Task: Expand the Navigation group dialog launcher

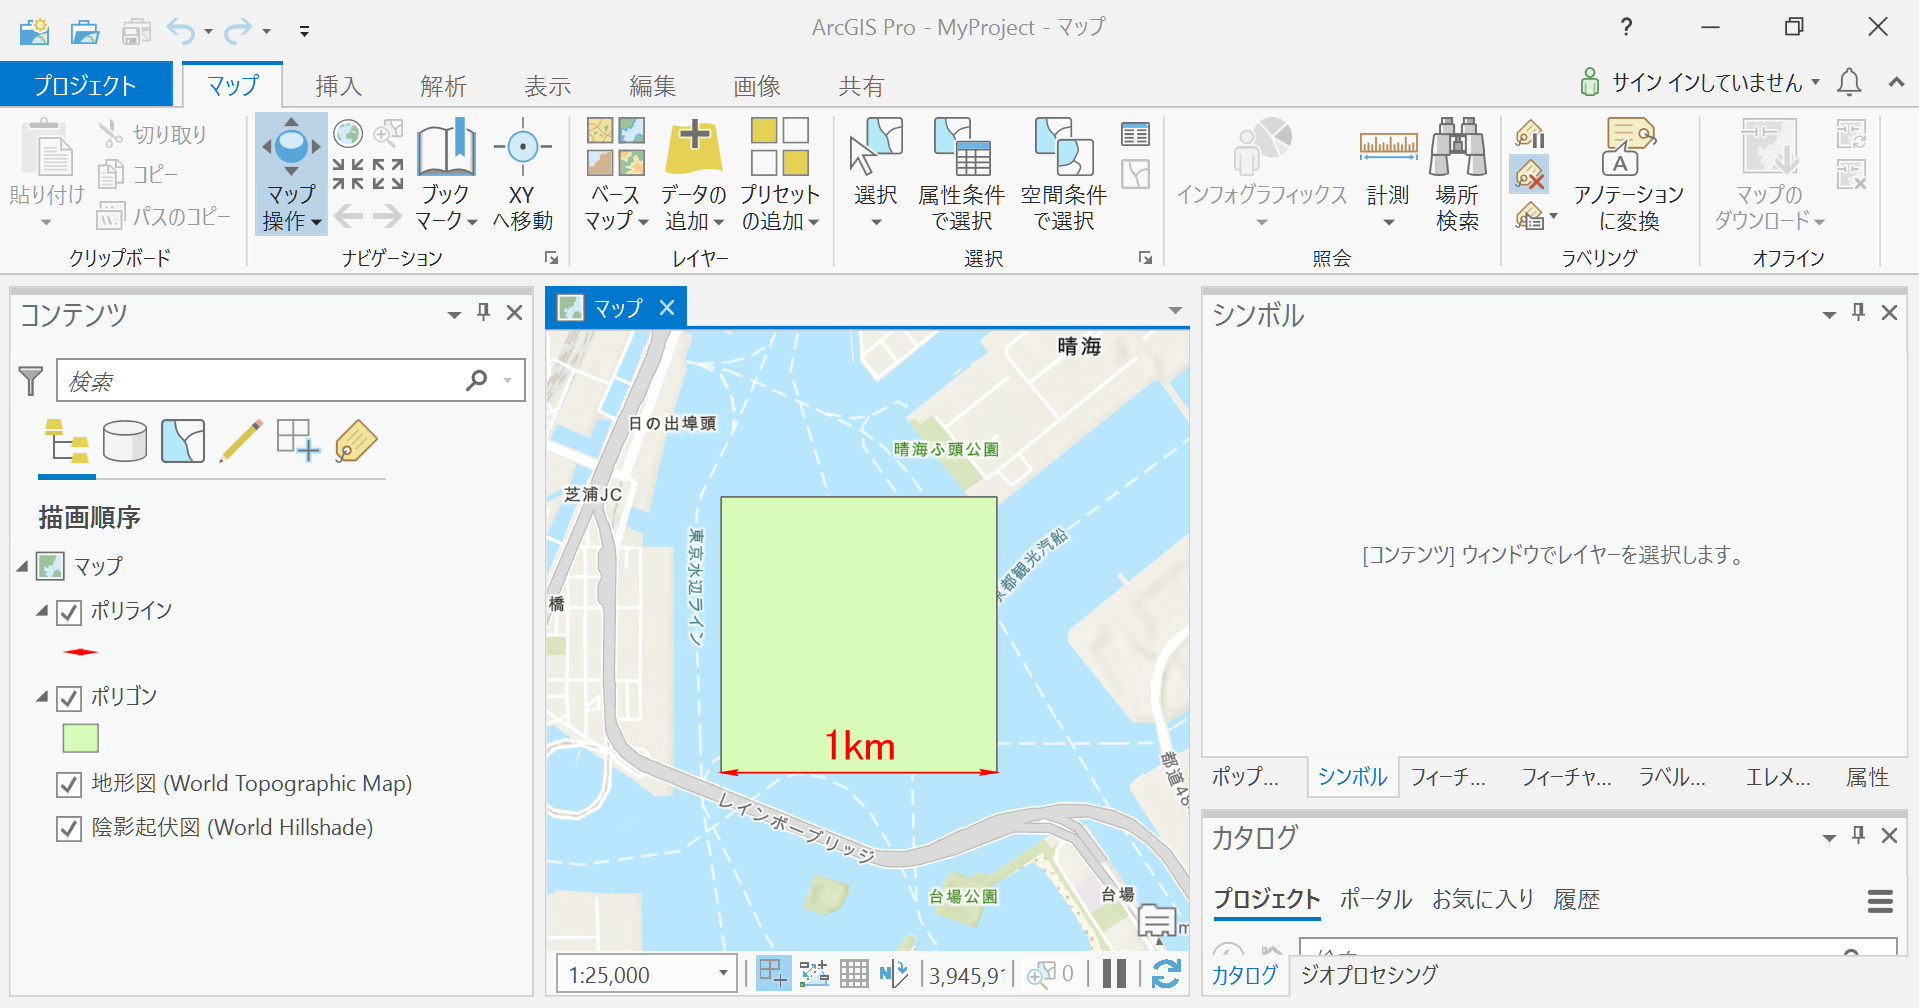Action: coord(551,258)
